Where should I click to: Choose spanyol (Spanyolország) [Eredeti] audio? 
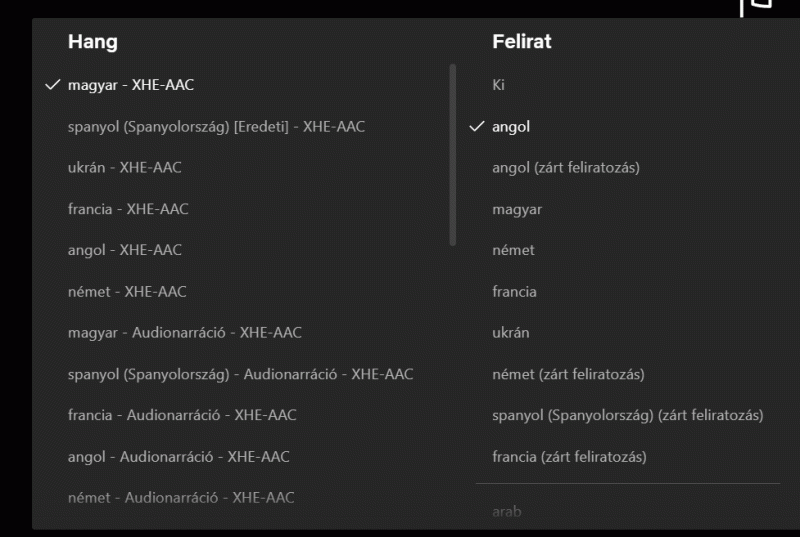point(216,127)
